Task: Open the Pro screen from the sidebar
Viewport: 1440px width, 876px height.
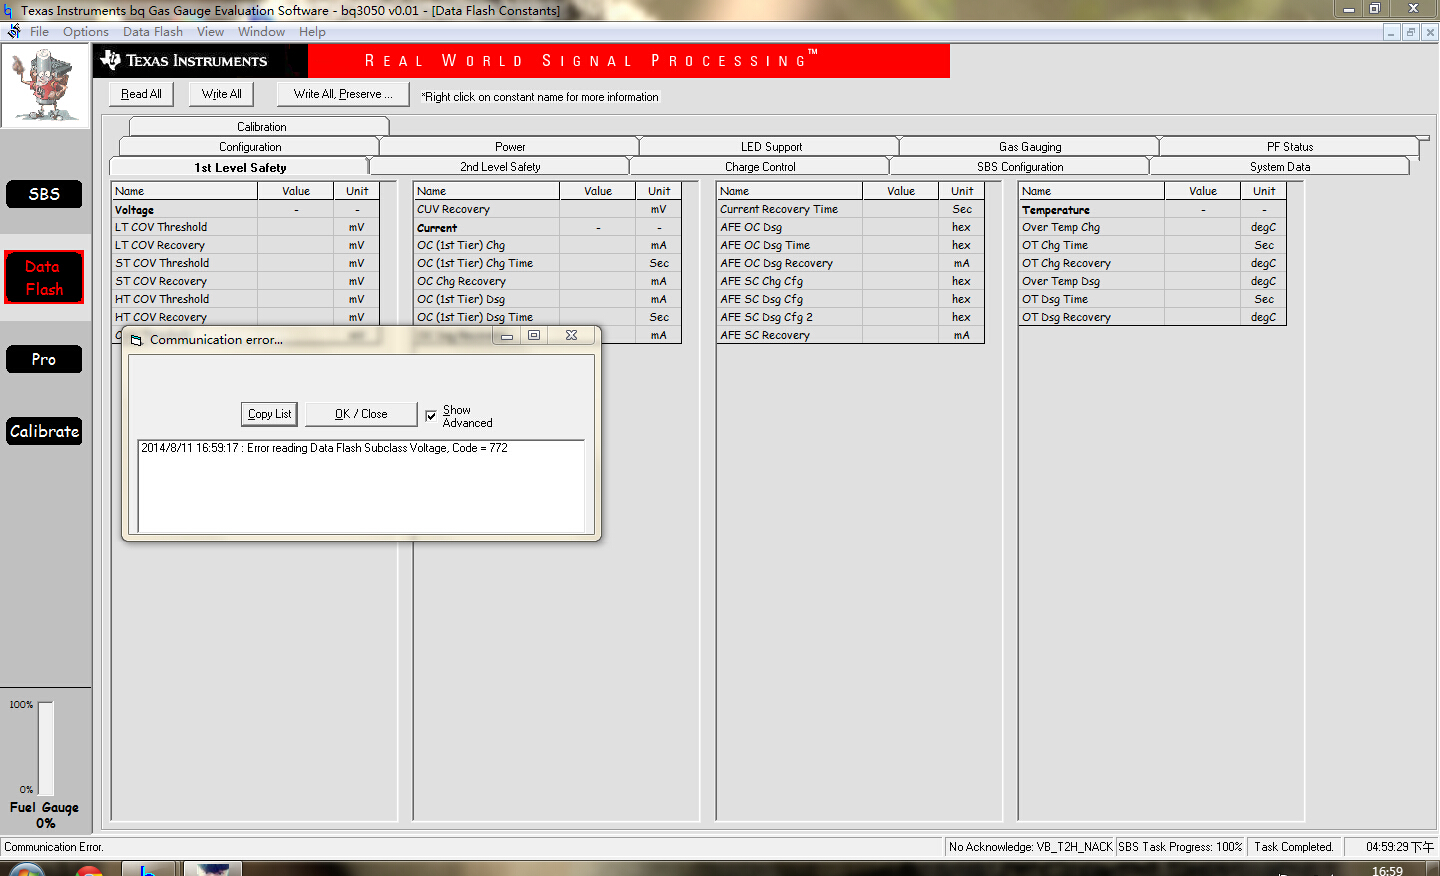Action: (44, 359)
